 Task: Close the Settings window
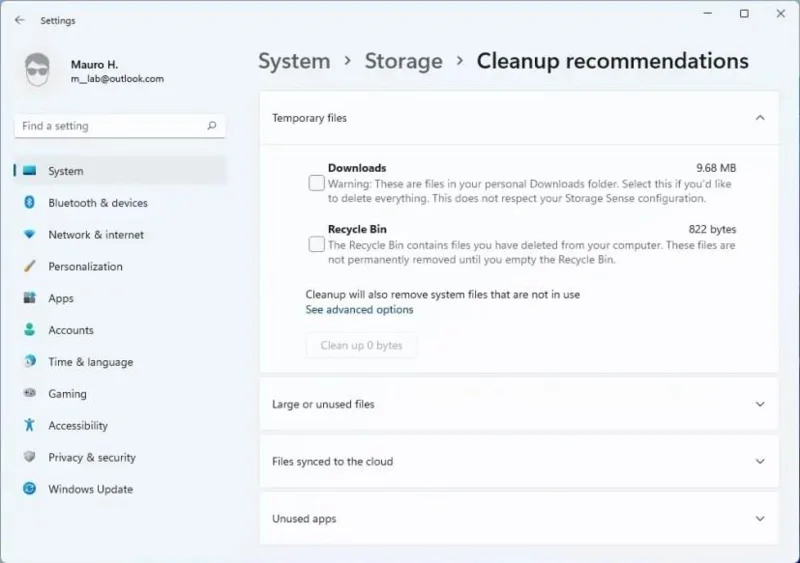pos(781,13)
